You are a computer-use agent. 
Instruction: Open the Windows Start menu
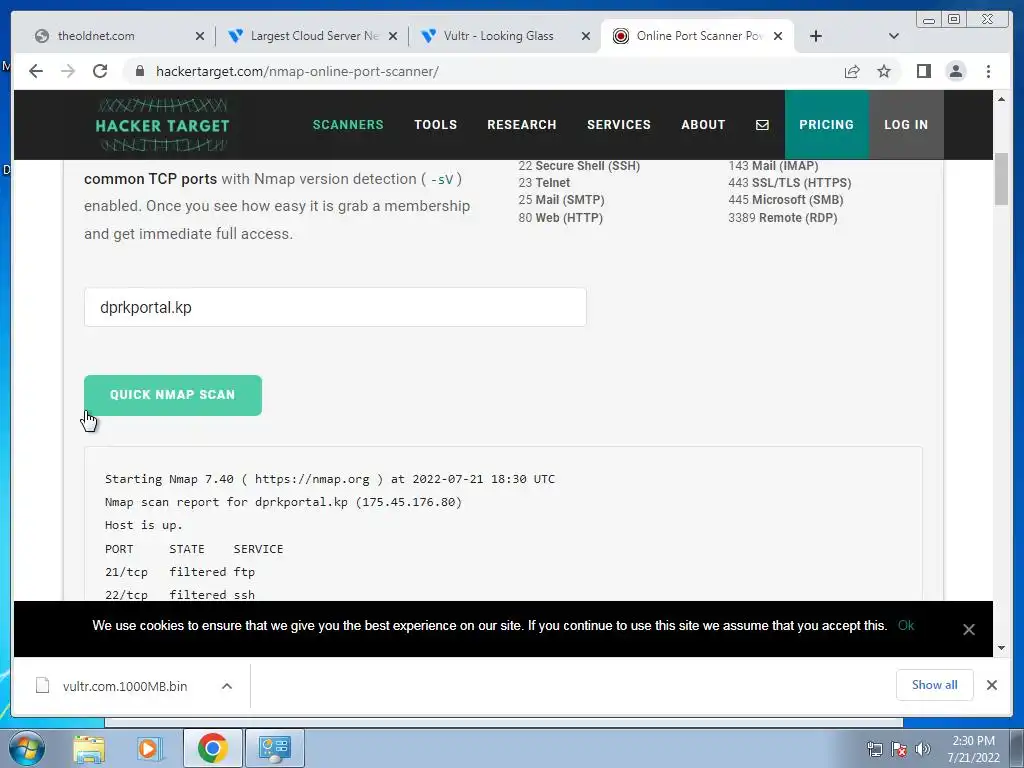pyautogui.click(x=27, y=748)
